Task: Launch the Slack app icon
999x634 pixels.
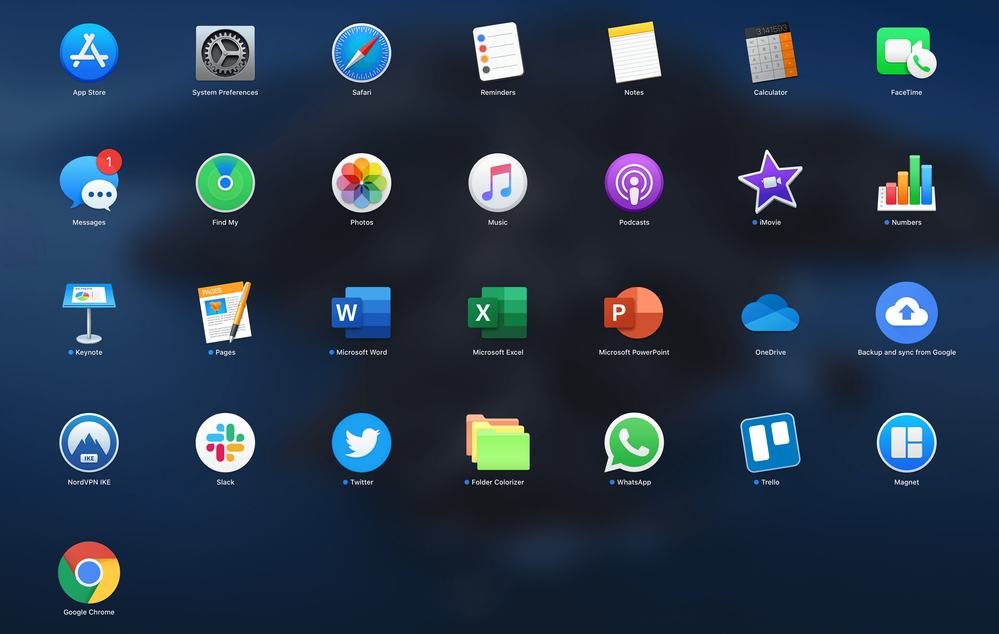Action: pyautogui.click(x=225, y=443)
